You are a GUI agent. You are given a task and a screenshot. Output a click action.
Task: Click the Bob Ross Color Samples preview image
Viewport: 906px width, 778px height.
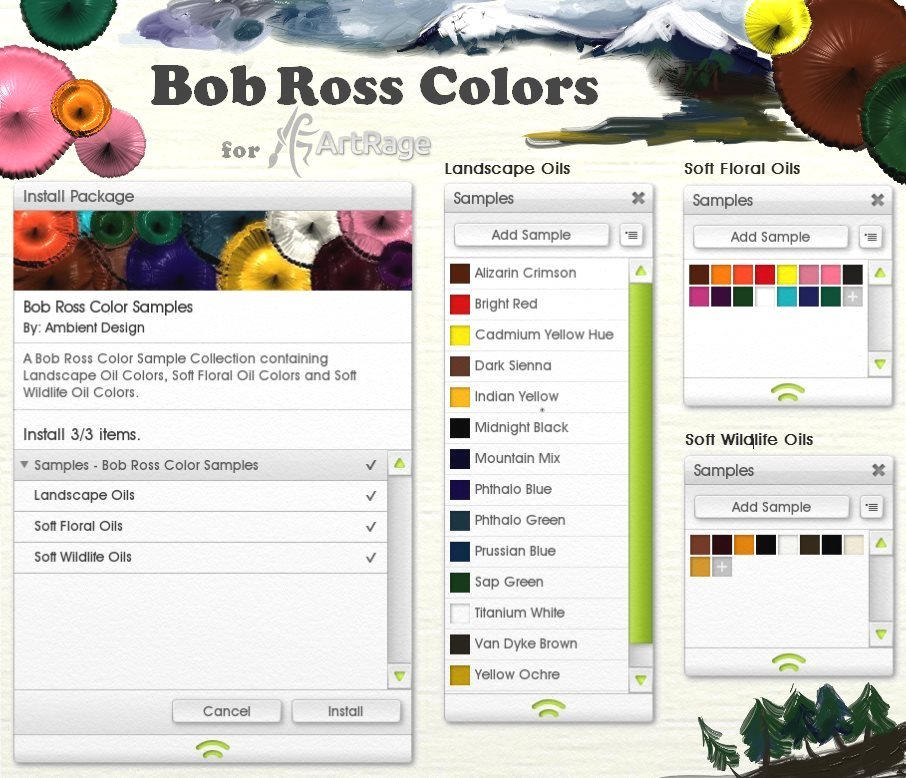[213, 250]
